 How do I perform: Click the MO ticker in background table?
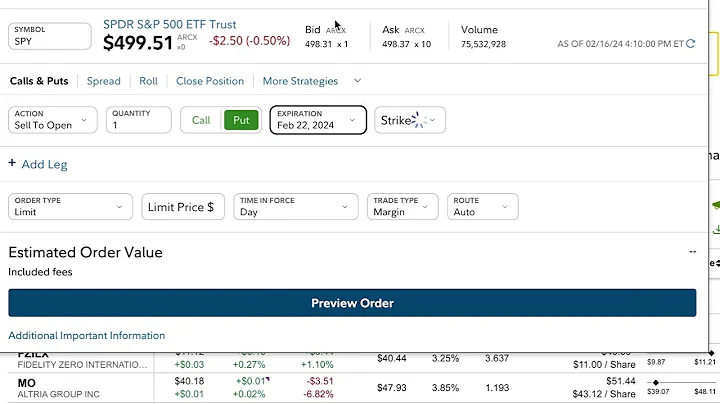27,383
